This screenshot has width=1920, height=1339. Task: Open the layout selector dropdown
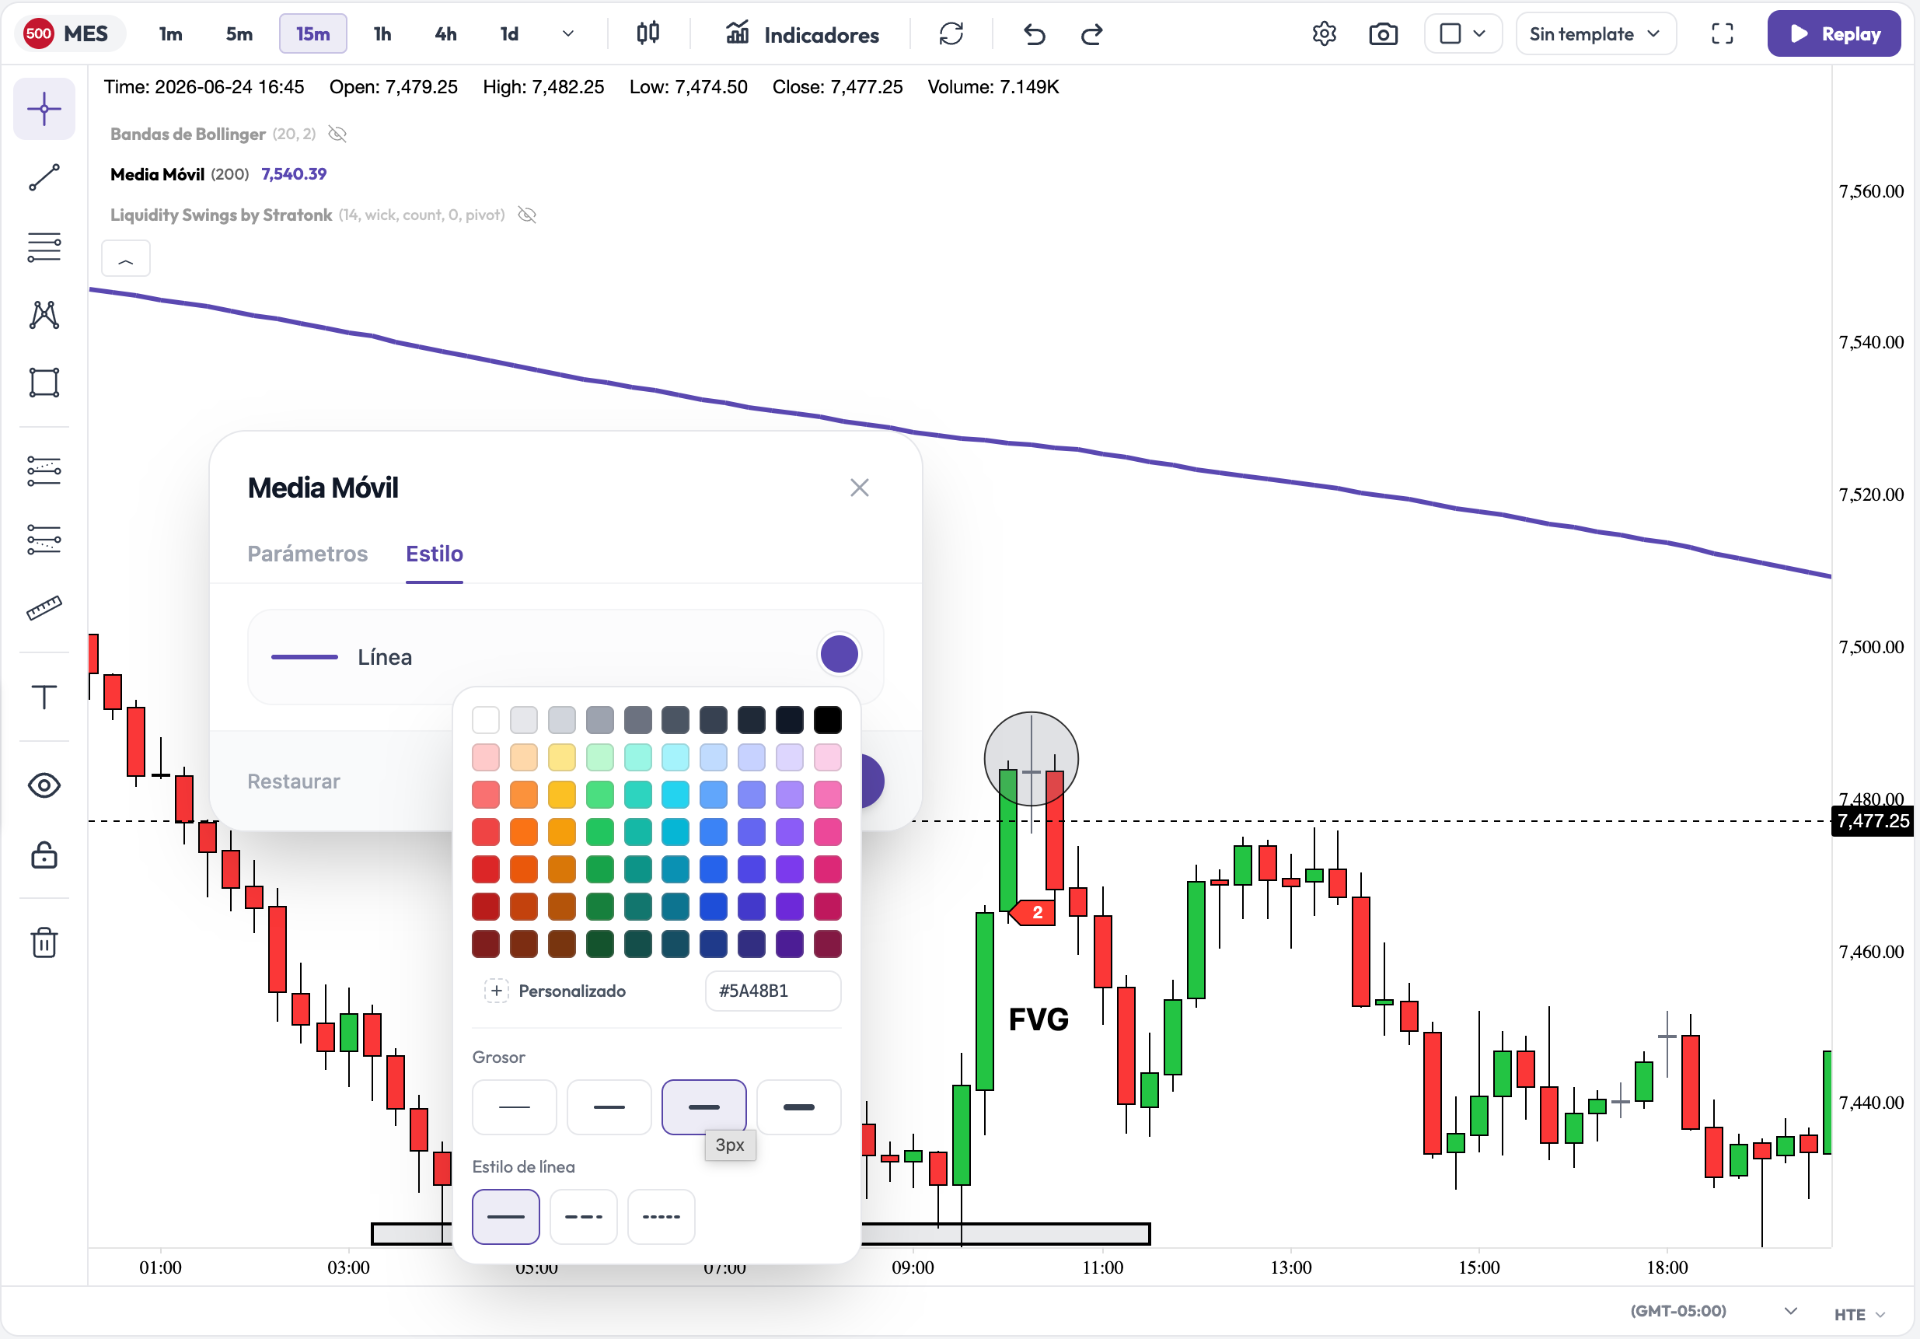[1462, 34]
